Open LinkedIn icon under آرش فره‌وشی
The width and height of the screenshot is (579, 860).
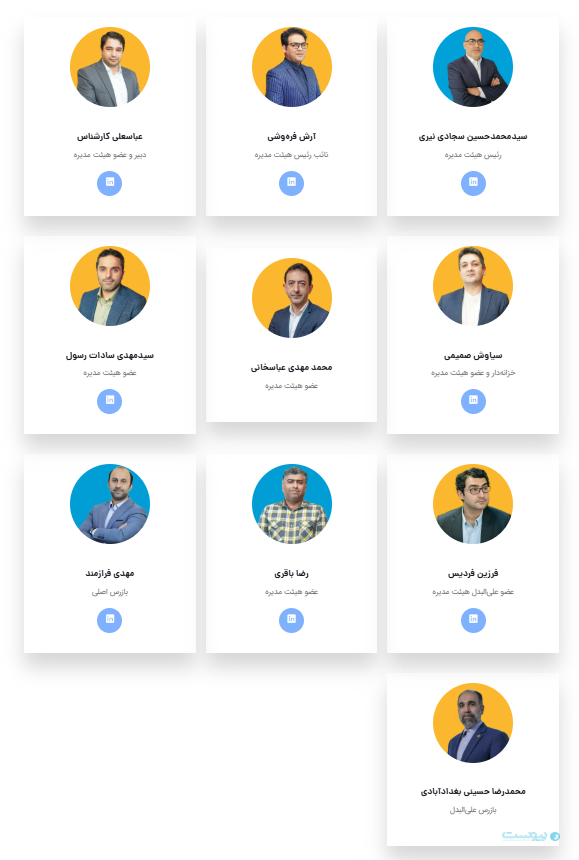click(x=291, y=183)
